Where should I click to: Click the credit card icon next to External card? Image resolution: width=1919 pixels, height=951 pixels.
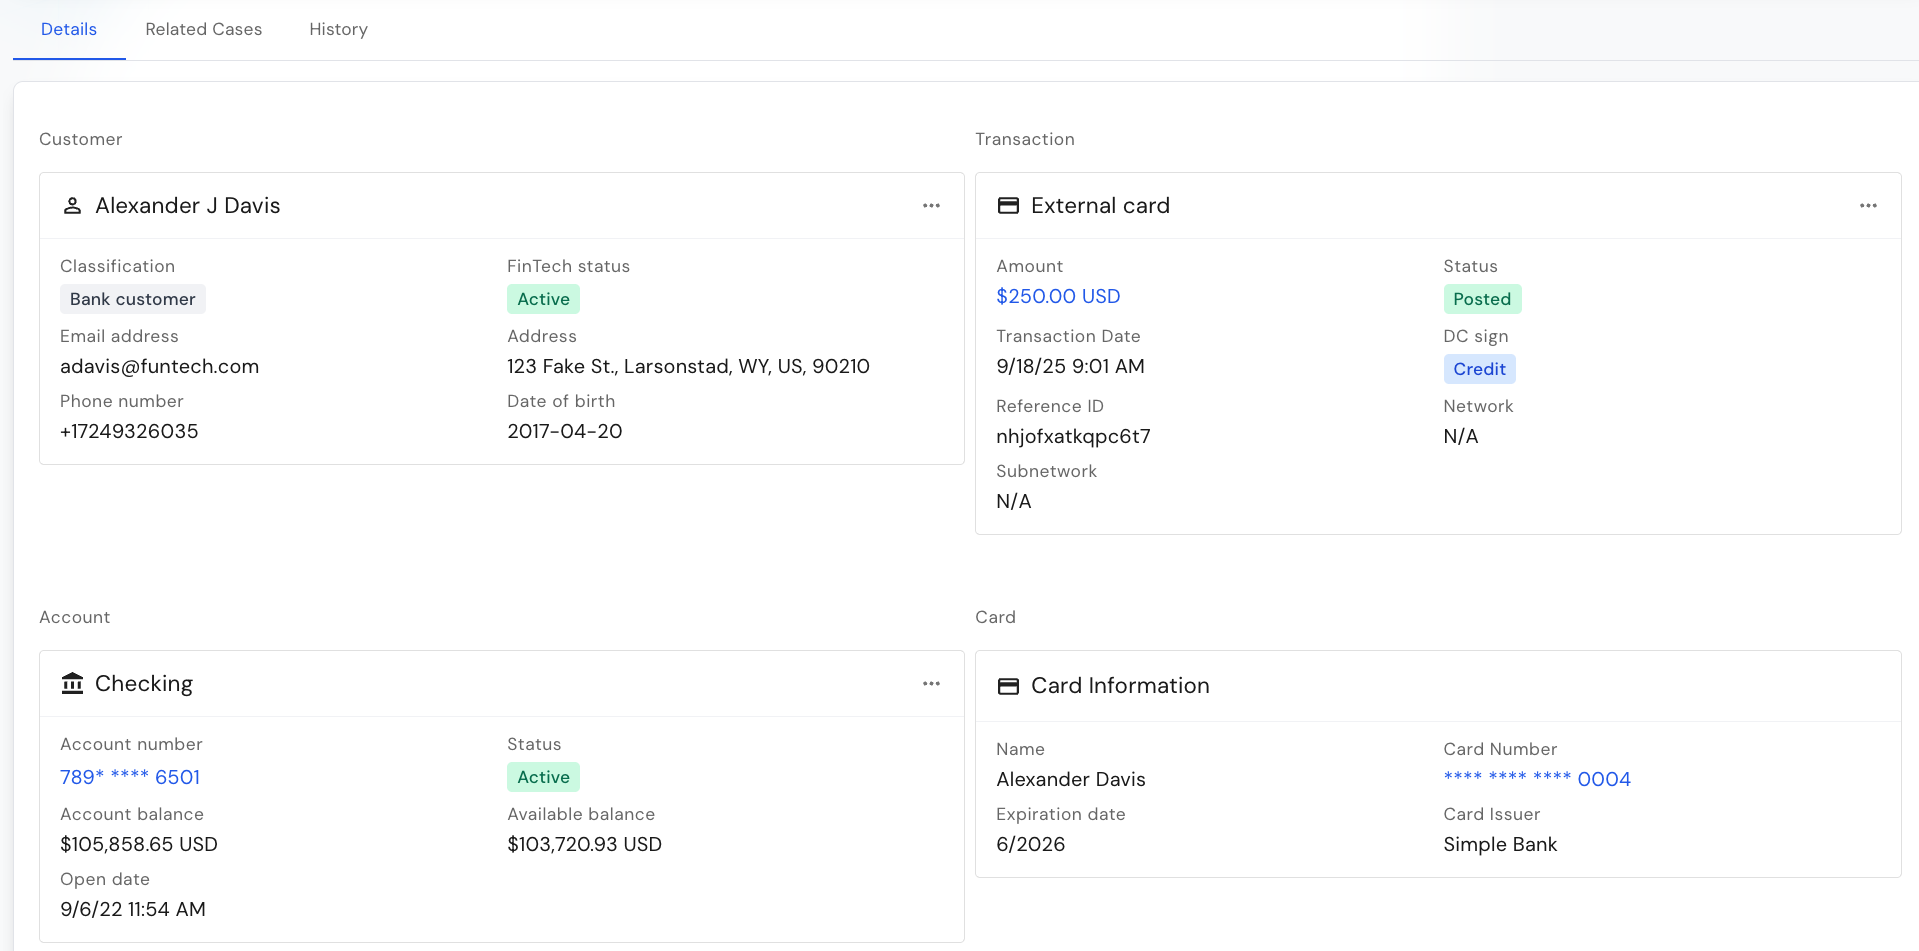click(1008, 206)
